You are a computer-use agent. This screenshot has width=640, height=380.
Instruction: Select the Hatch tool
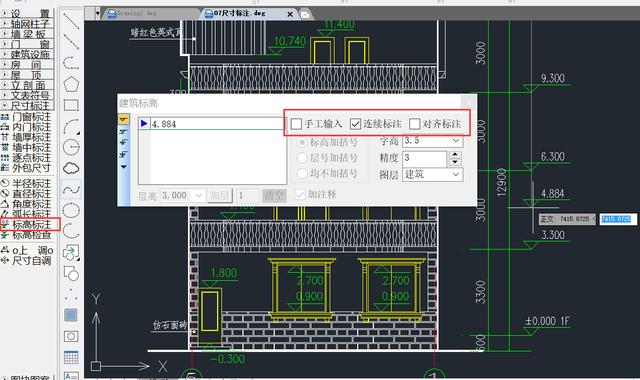click(71, 315)
